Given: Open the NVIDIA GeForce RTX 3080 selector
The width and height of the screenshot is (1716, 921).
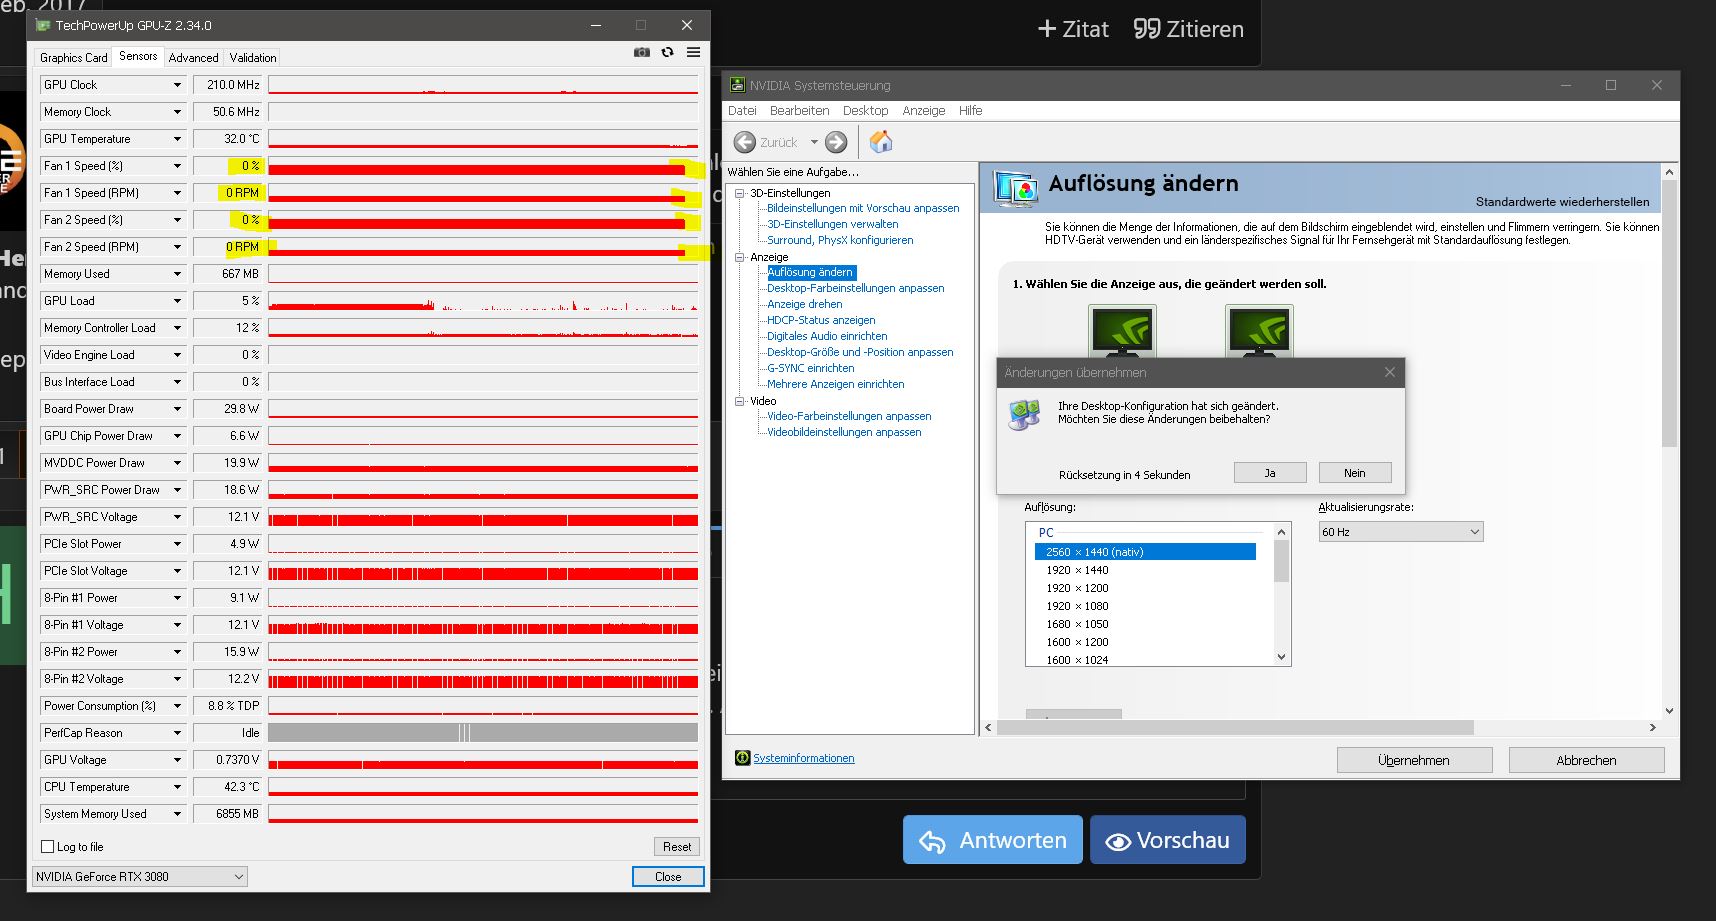Looking at the screenshot, I should click(139, 877).
